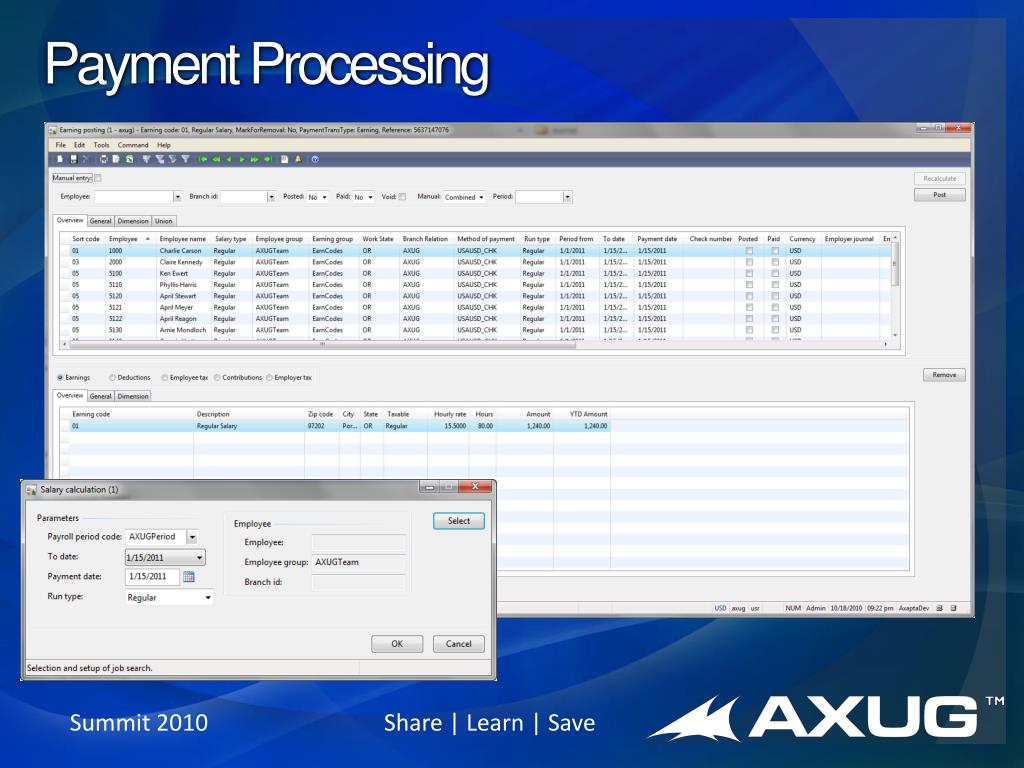Click the alert bell toolbar icon
Viewport: 1024px width, 768px height.
[298, 159]
